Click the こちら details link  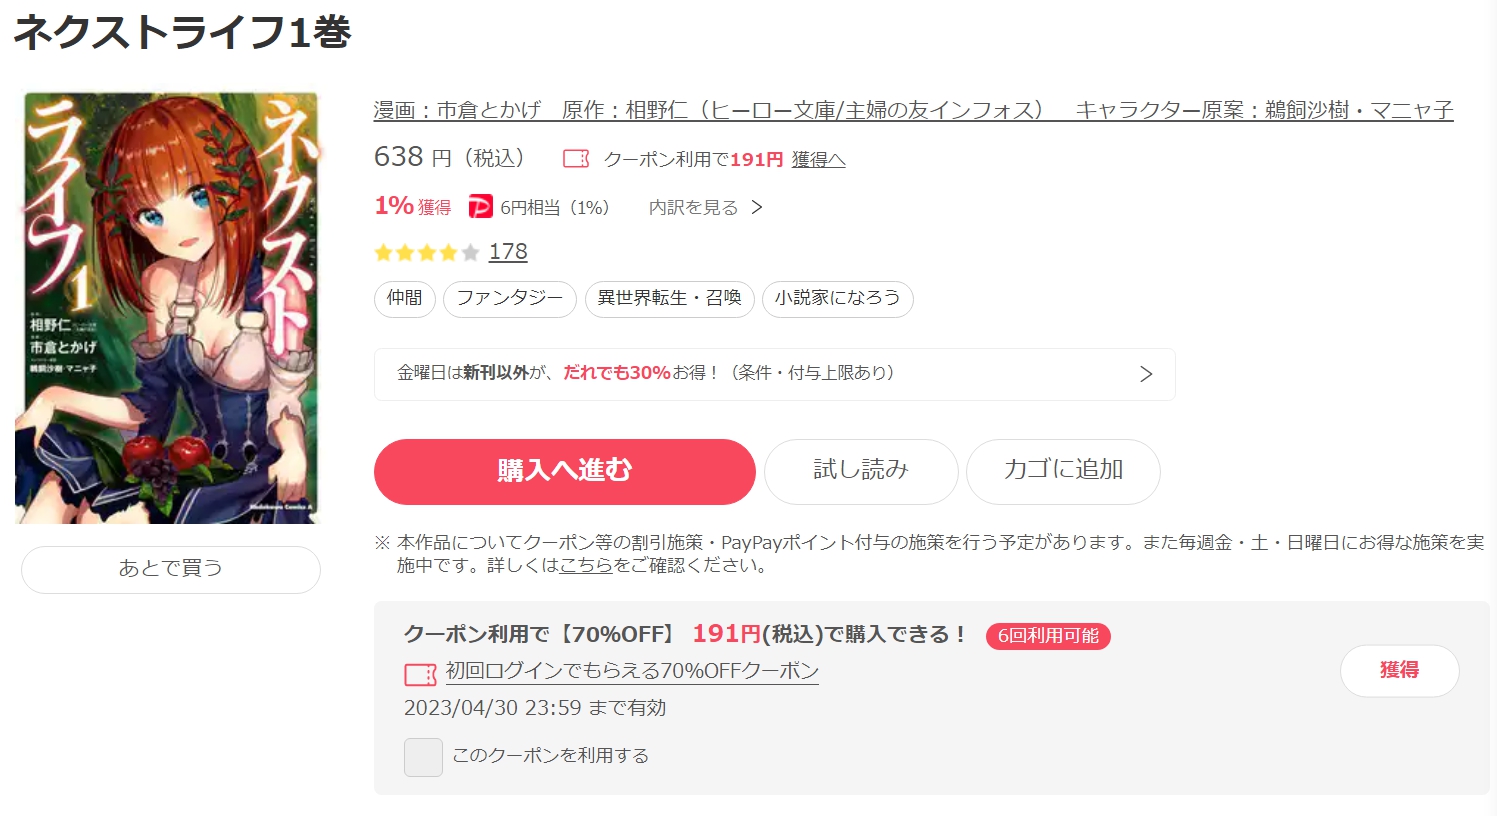pyautogui.click(x=586, y=566)
